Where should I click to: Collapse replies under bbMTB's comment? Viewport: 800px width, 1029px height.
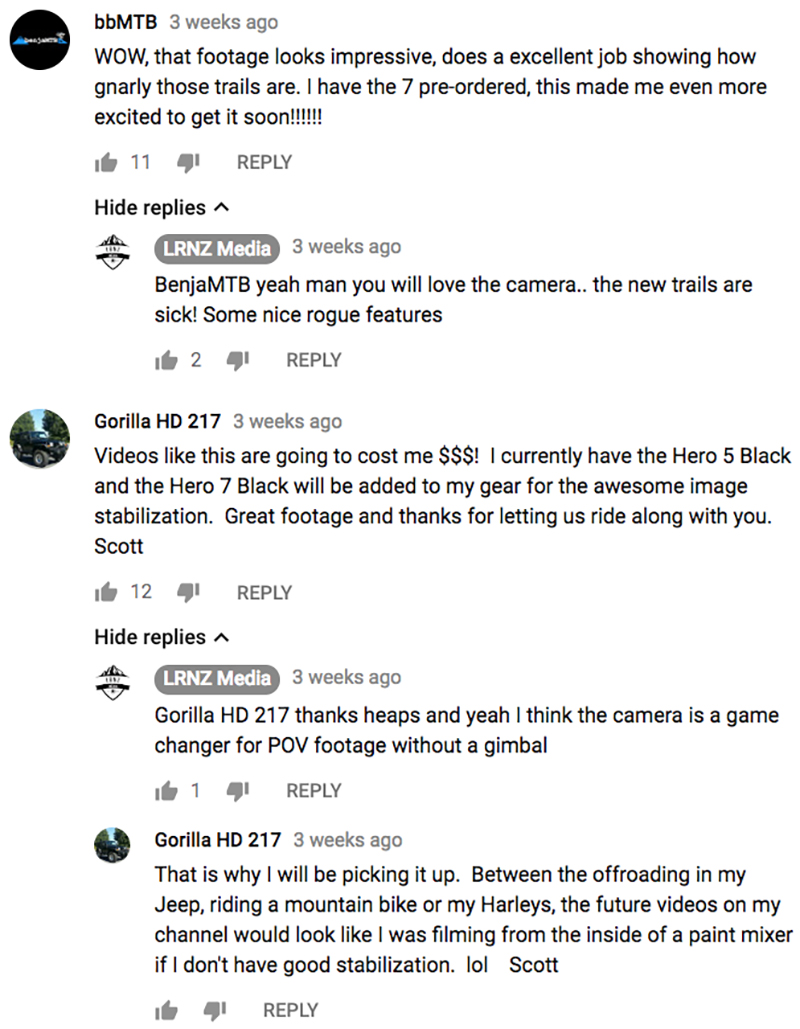tap(161, 208)
